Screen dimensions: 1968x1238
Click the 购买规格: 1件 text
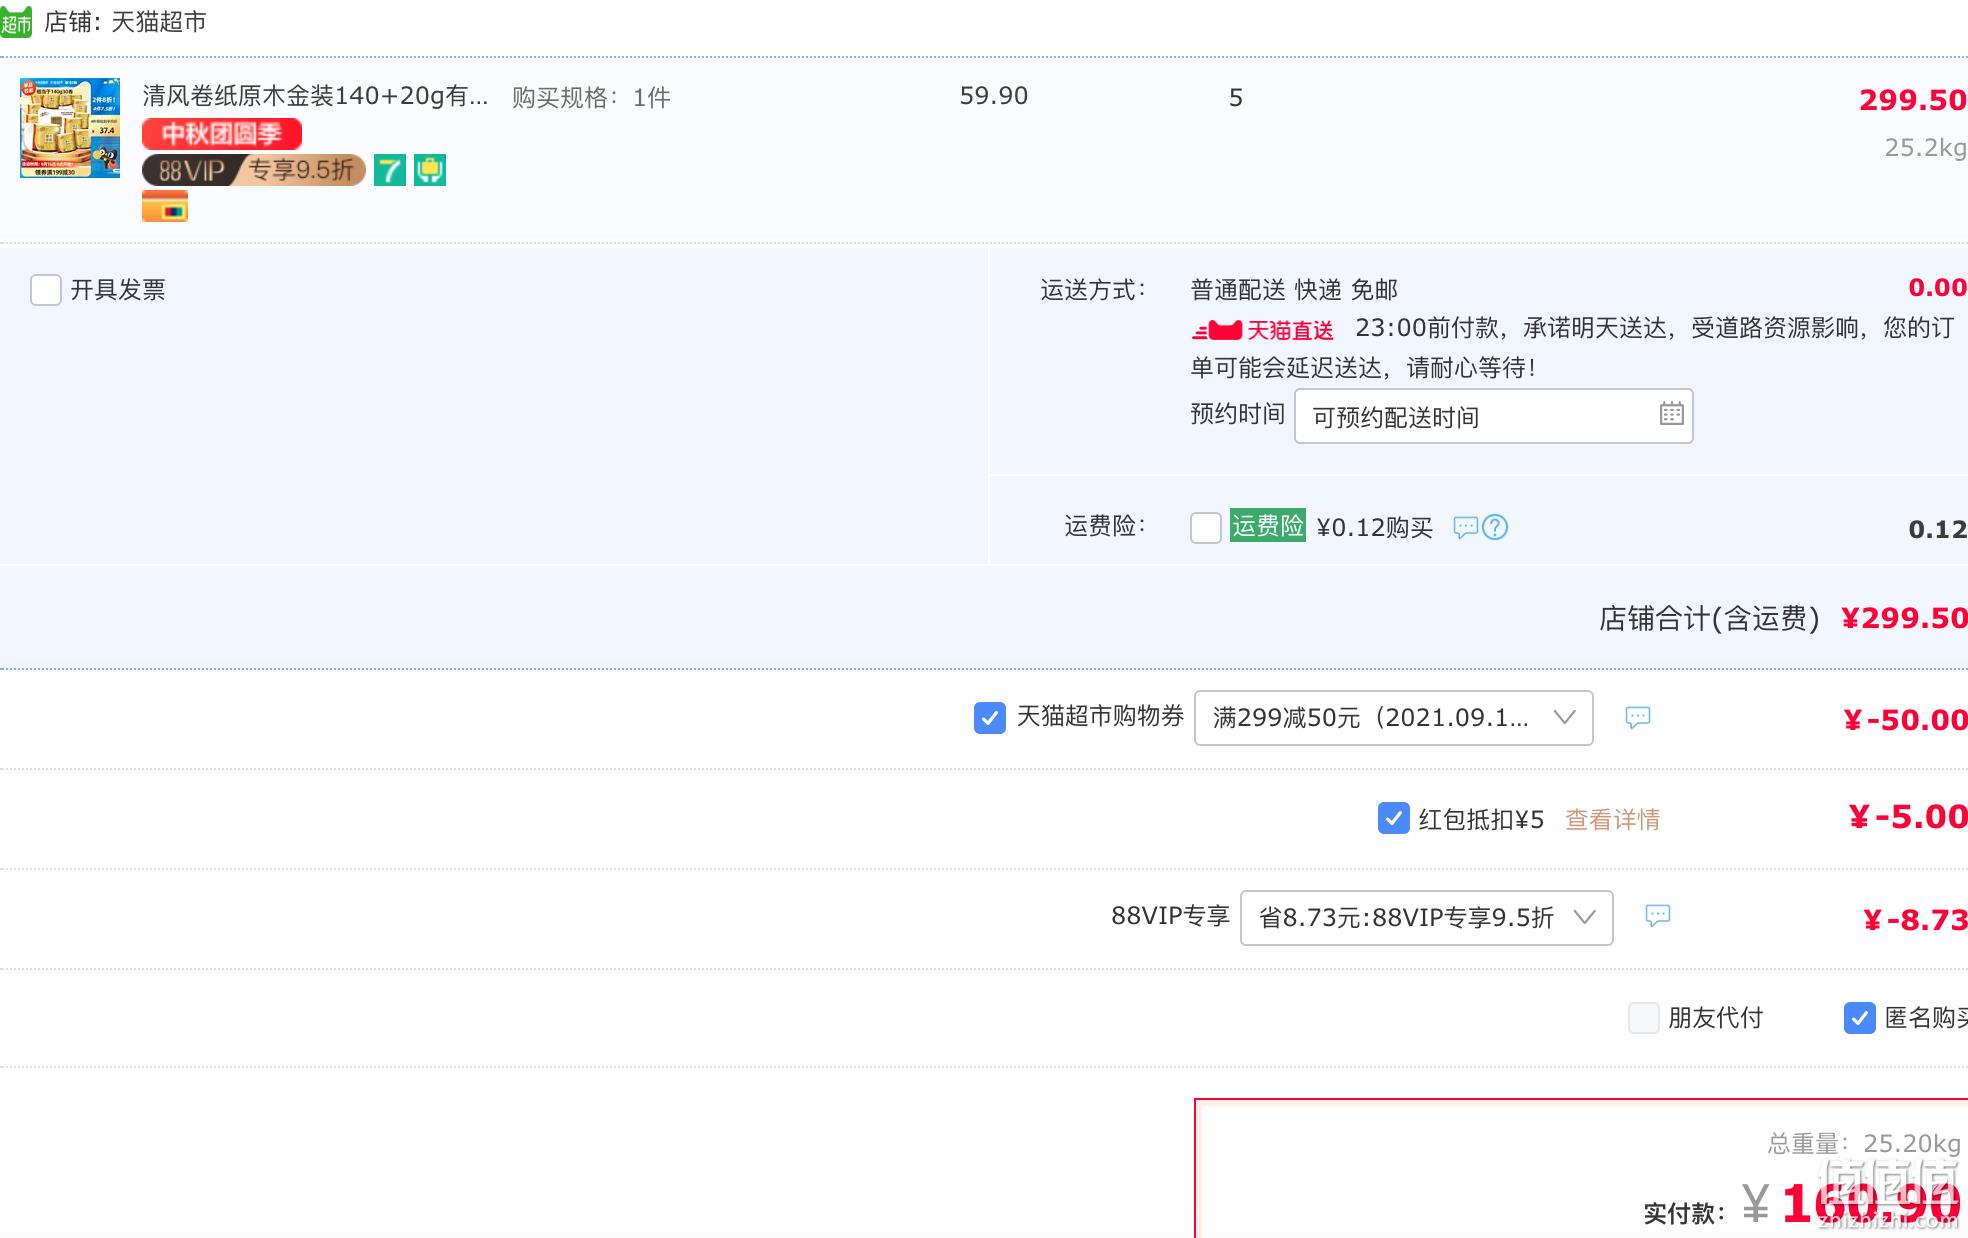[x=591, y=98]
